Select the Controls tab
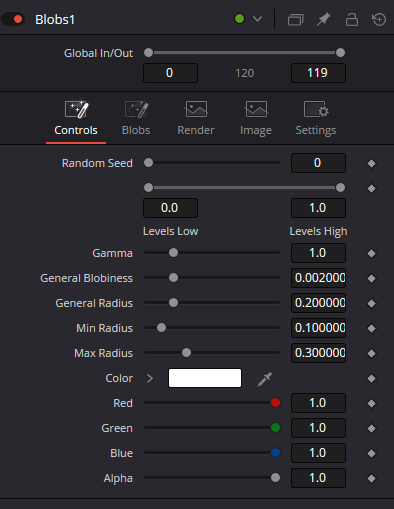 pos(76,119)
